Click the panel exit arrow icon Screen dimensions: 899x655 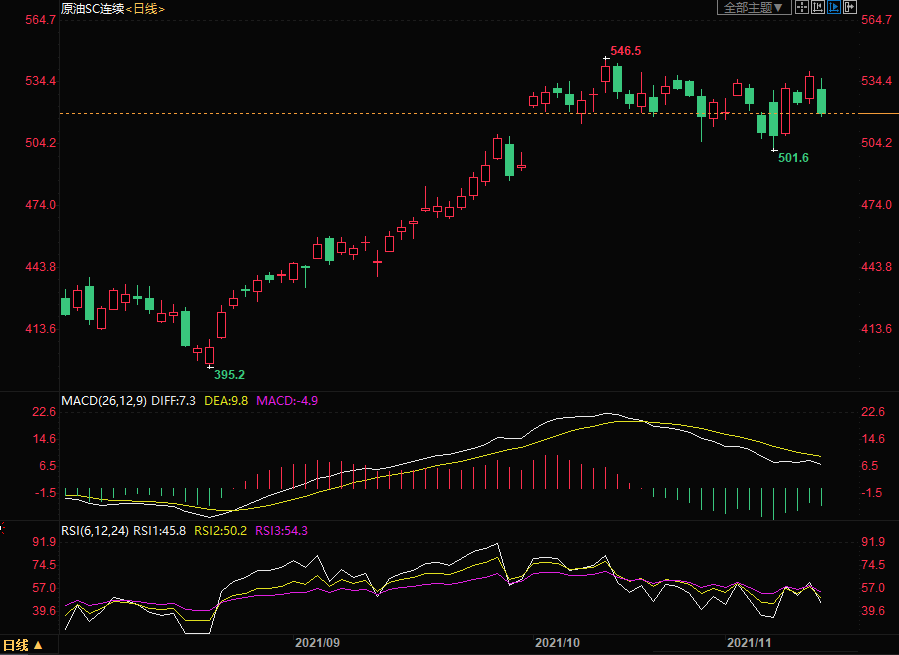tap(850, 7)
